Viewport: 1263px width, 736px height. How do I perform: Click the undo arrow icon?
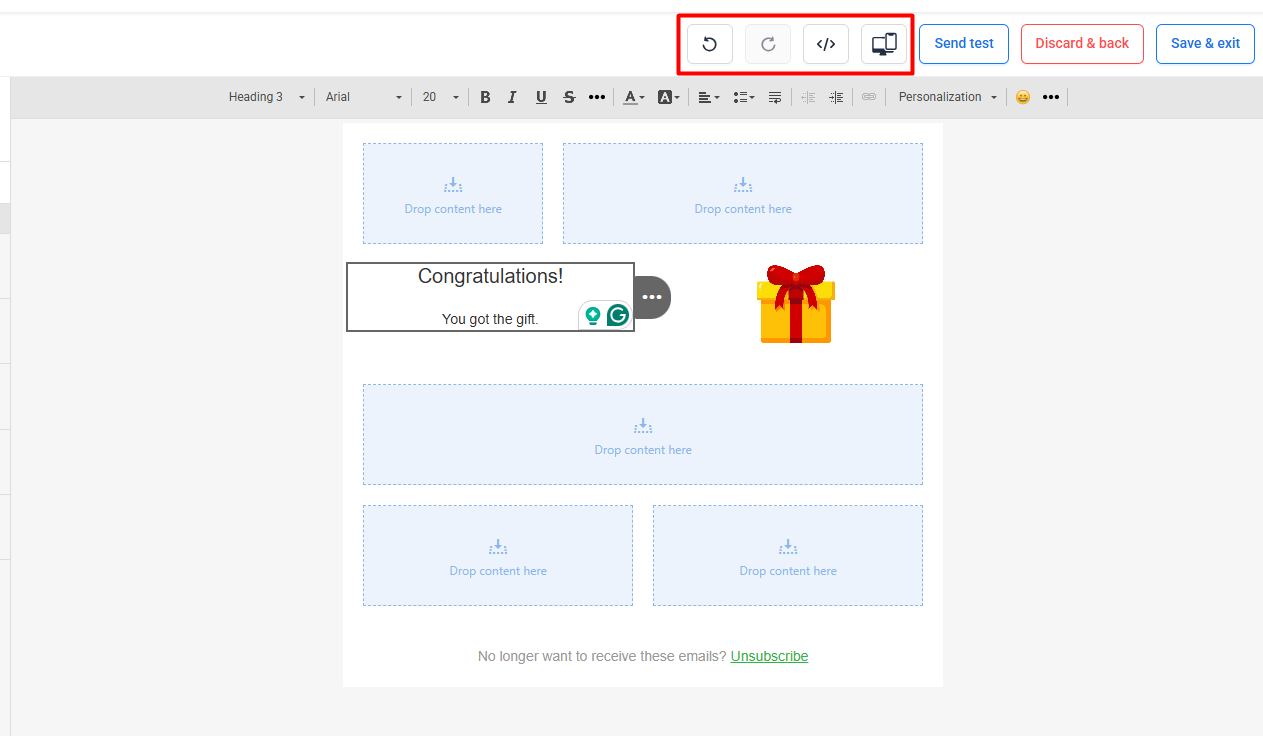(x=710, y=44)
